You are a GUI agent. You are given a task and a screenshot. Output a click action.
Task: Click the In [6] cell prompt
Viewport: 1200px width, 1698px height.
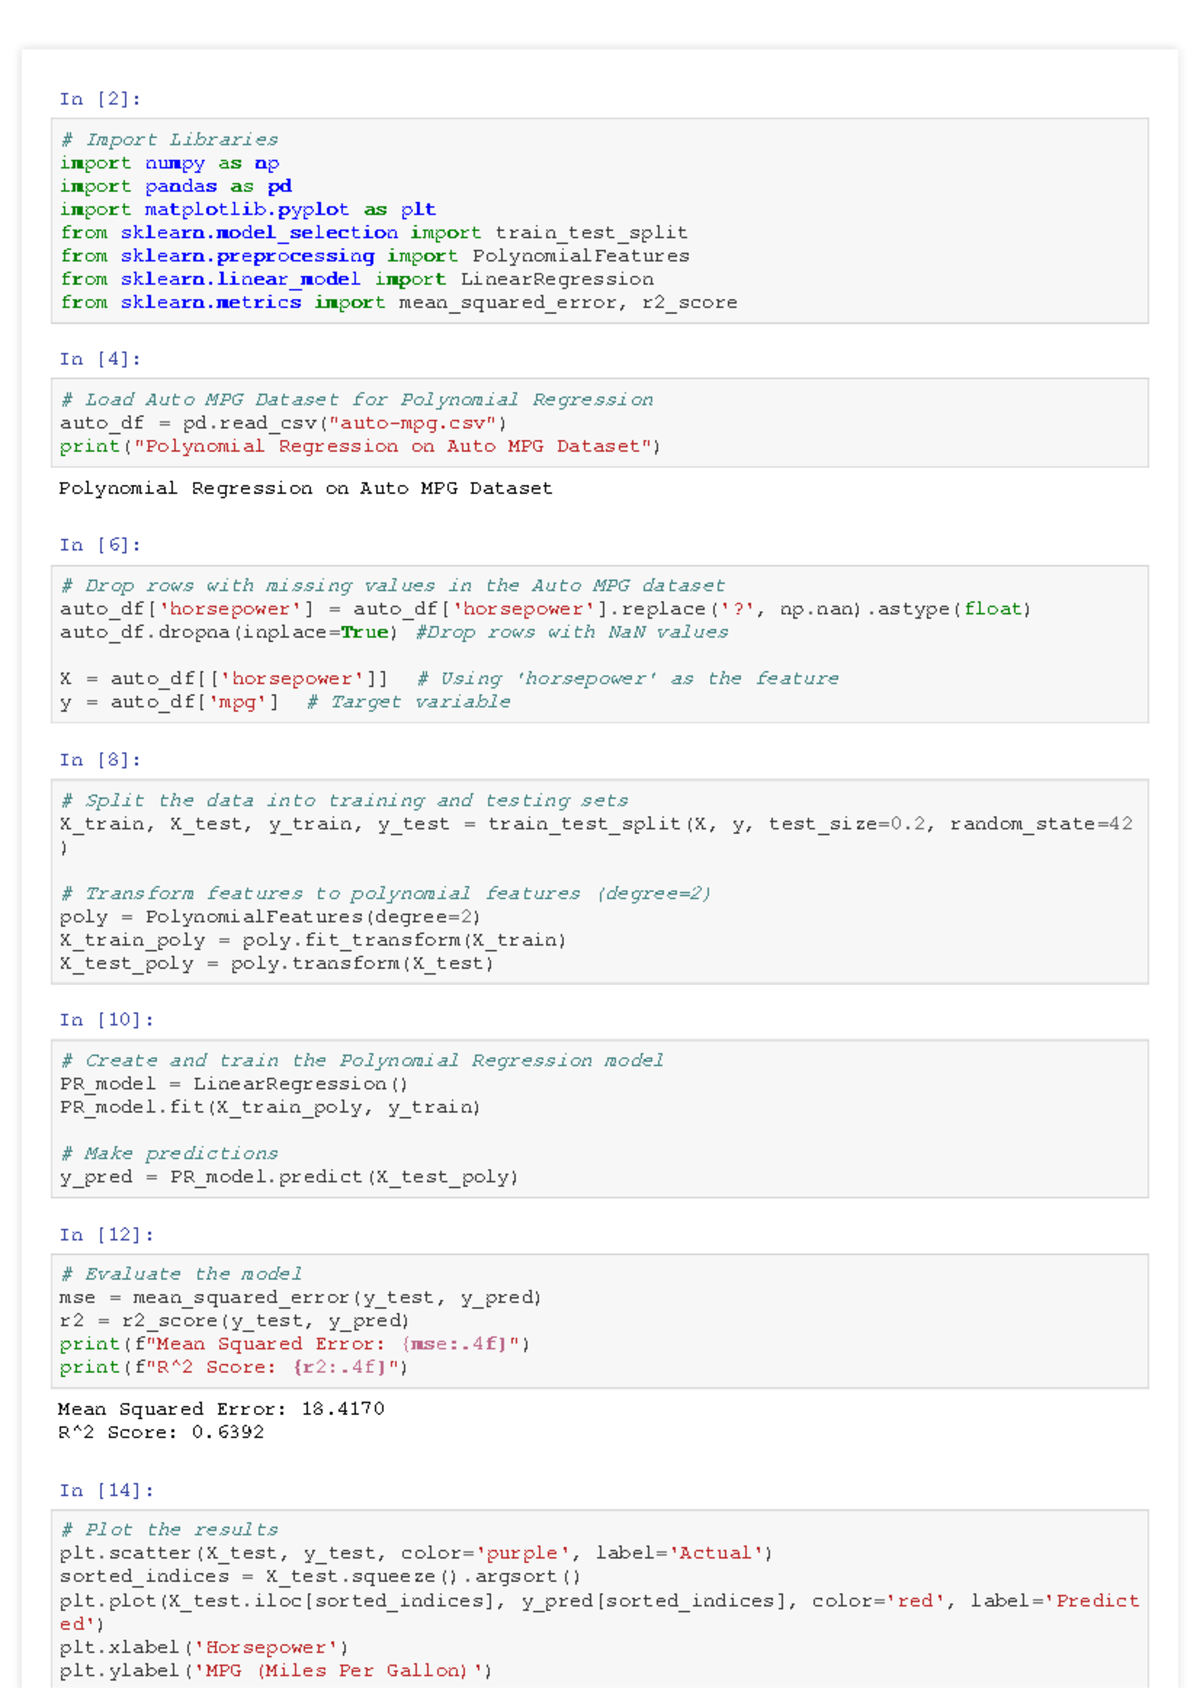point(100,545)
